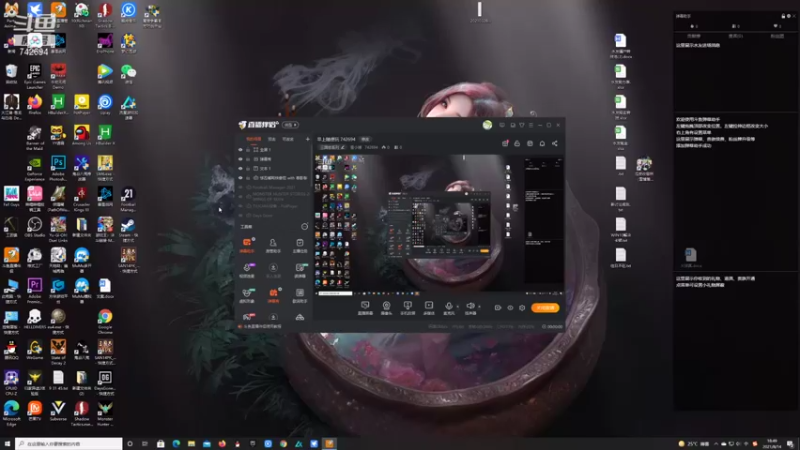Click the person-silhouette tool in the toolbox
Viewport: 800px width, 450px height.
coord(273,243)
